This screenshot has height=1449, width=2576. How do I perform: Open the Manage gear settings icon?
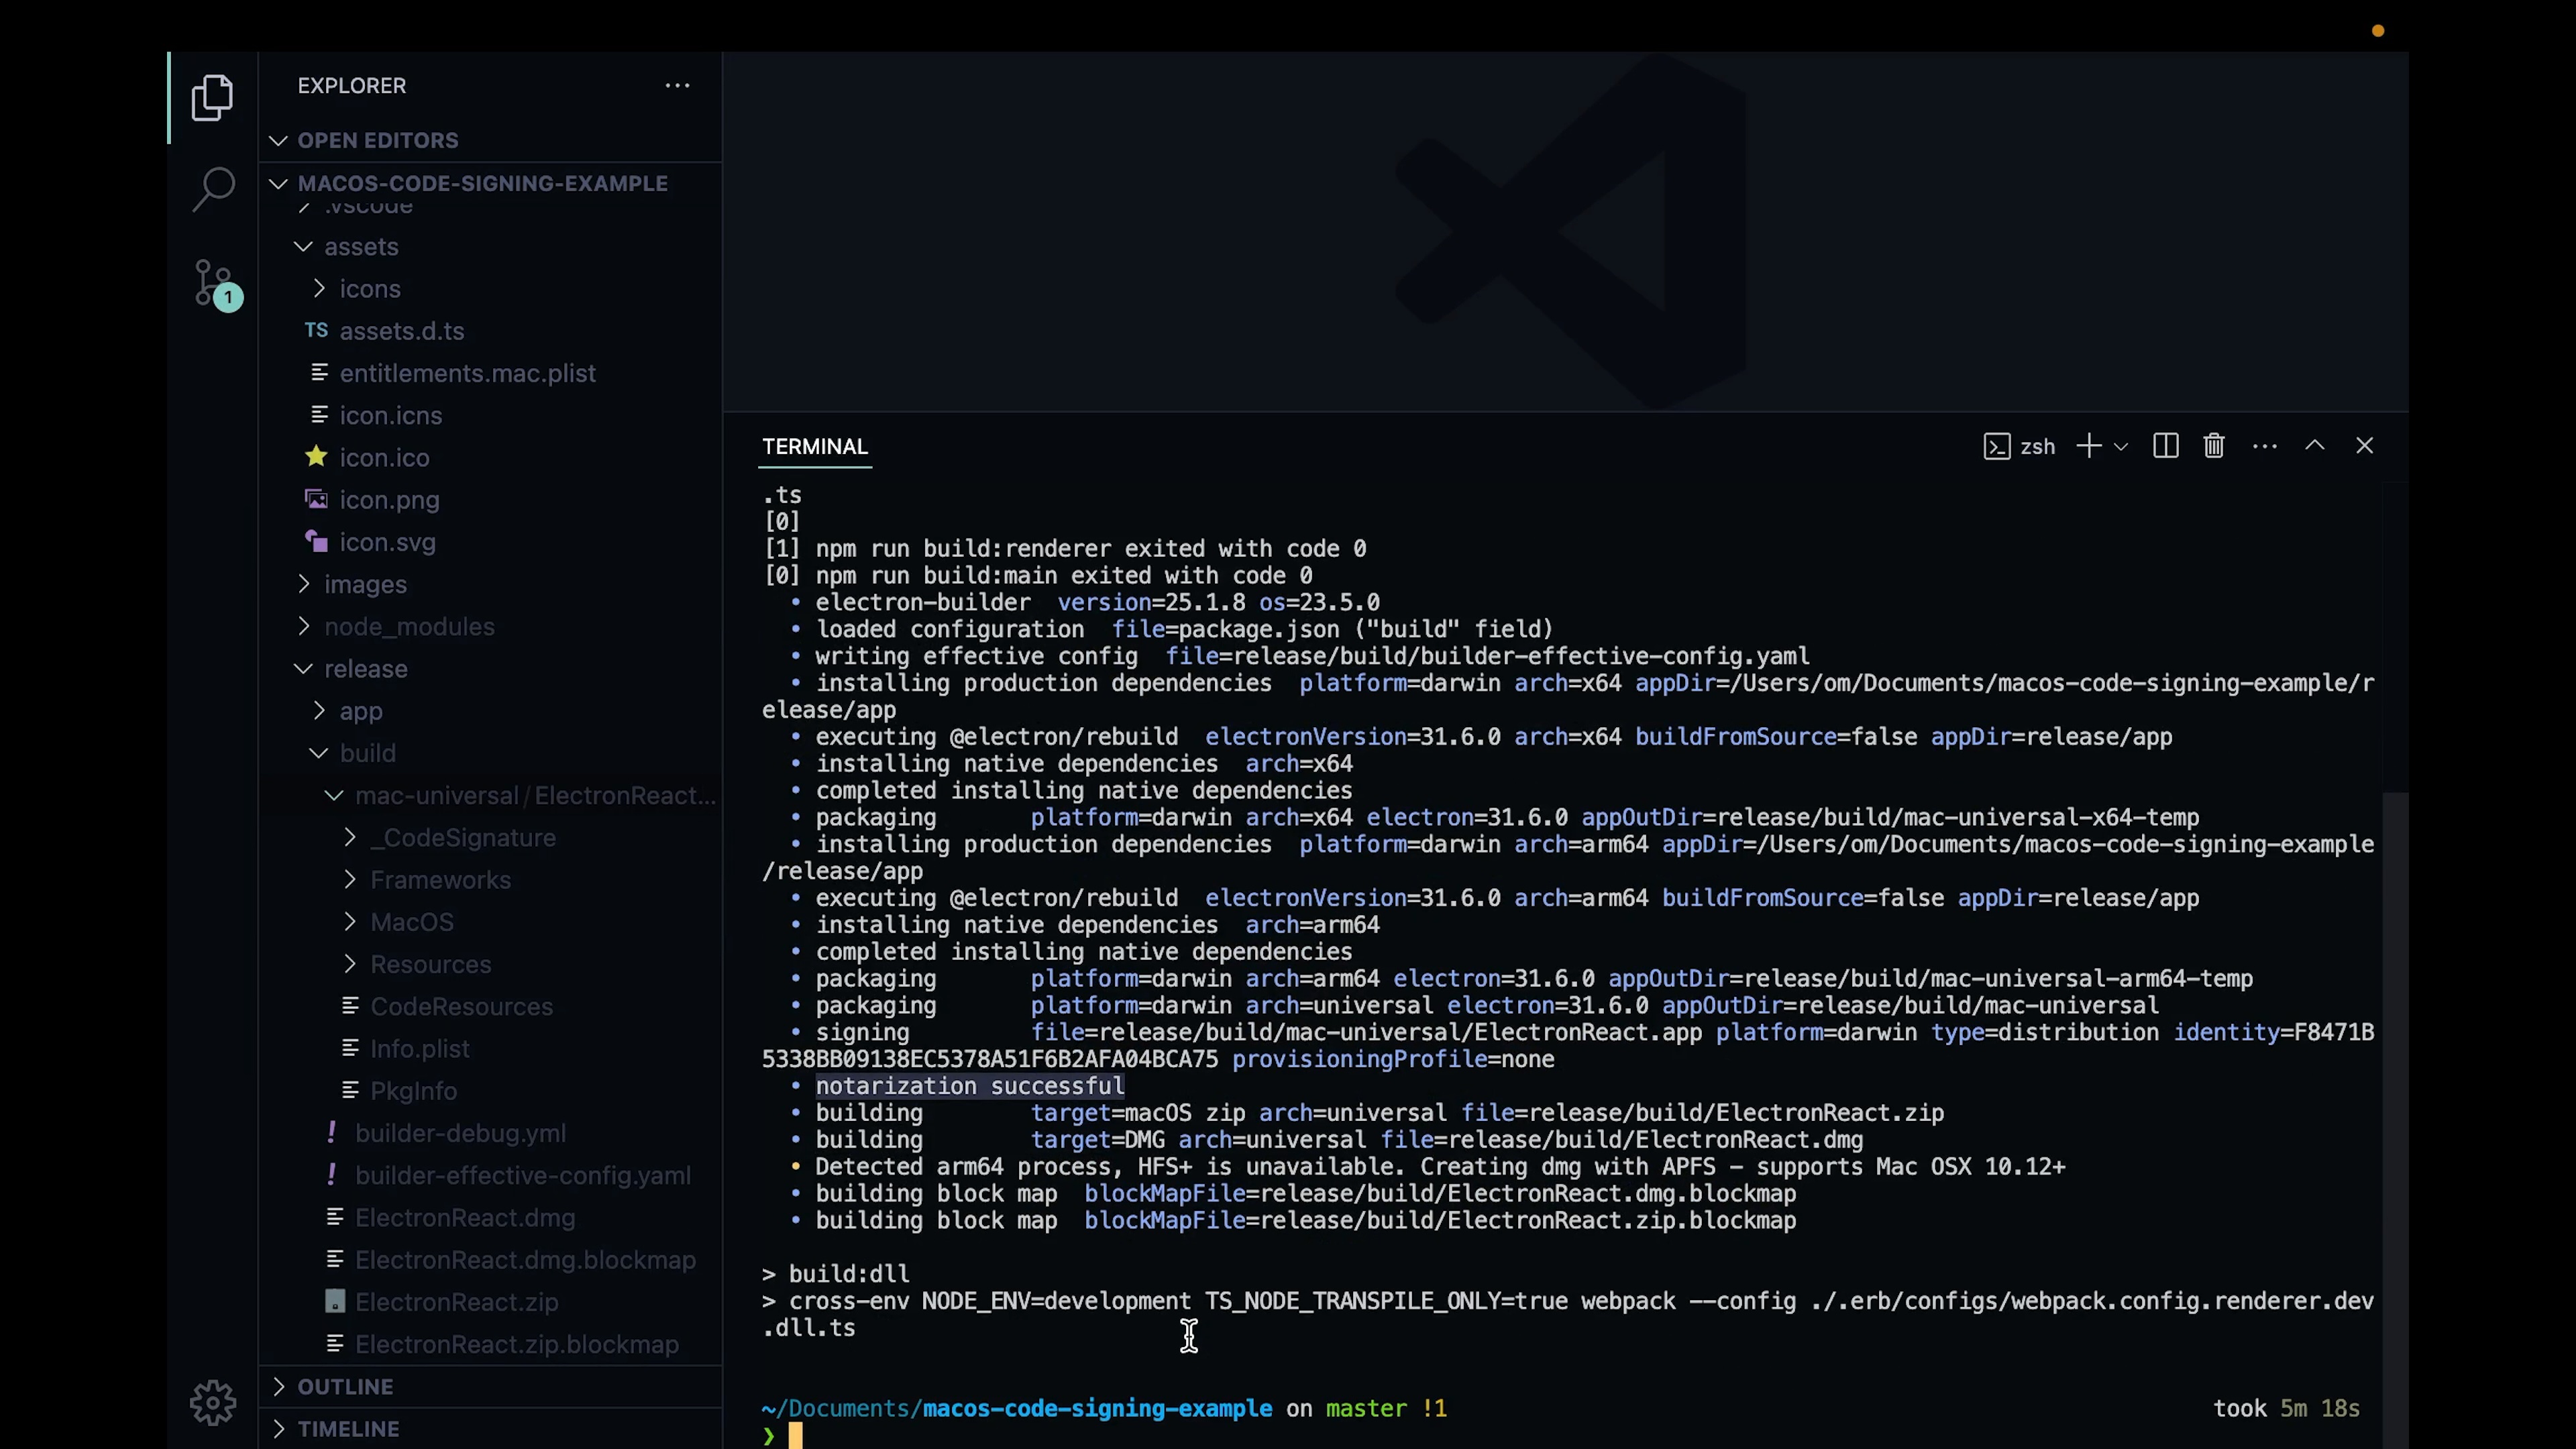pos(212,1403)
